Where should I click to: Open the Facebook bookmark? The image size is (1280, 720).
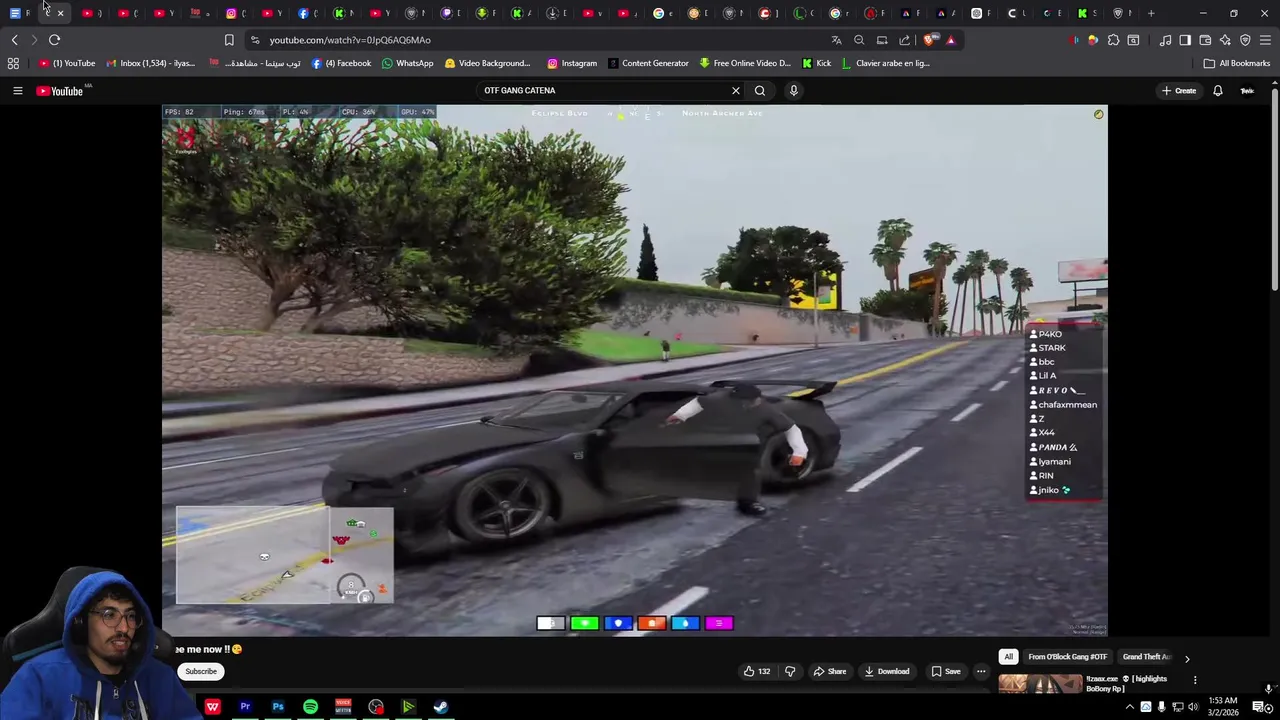[341, 63]
